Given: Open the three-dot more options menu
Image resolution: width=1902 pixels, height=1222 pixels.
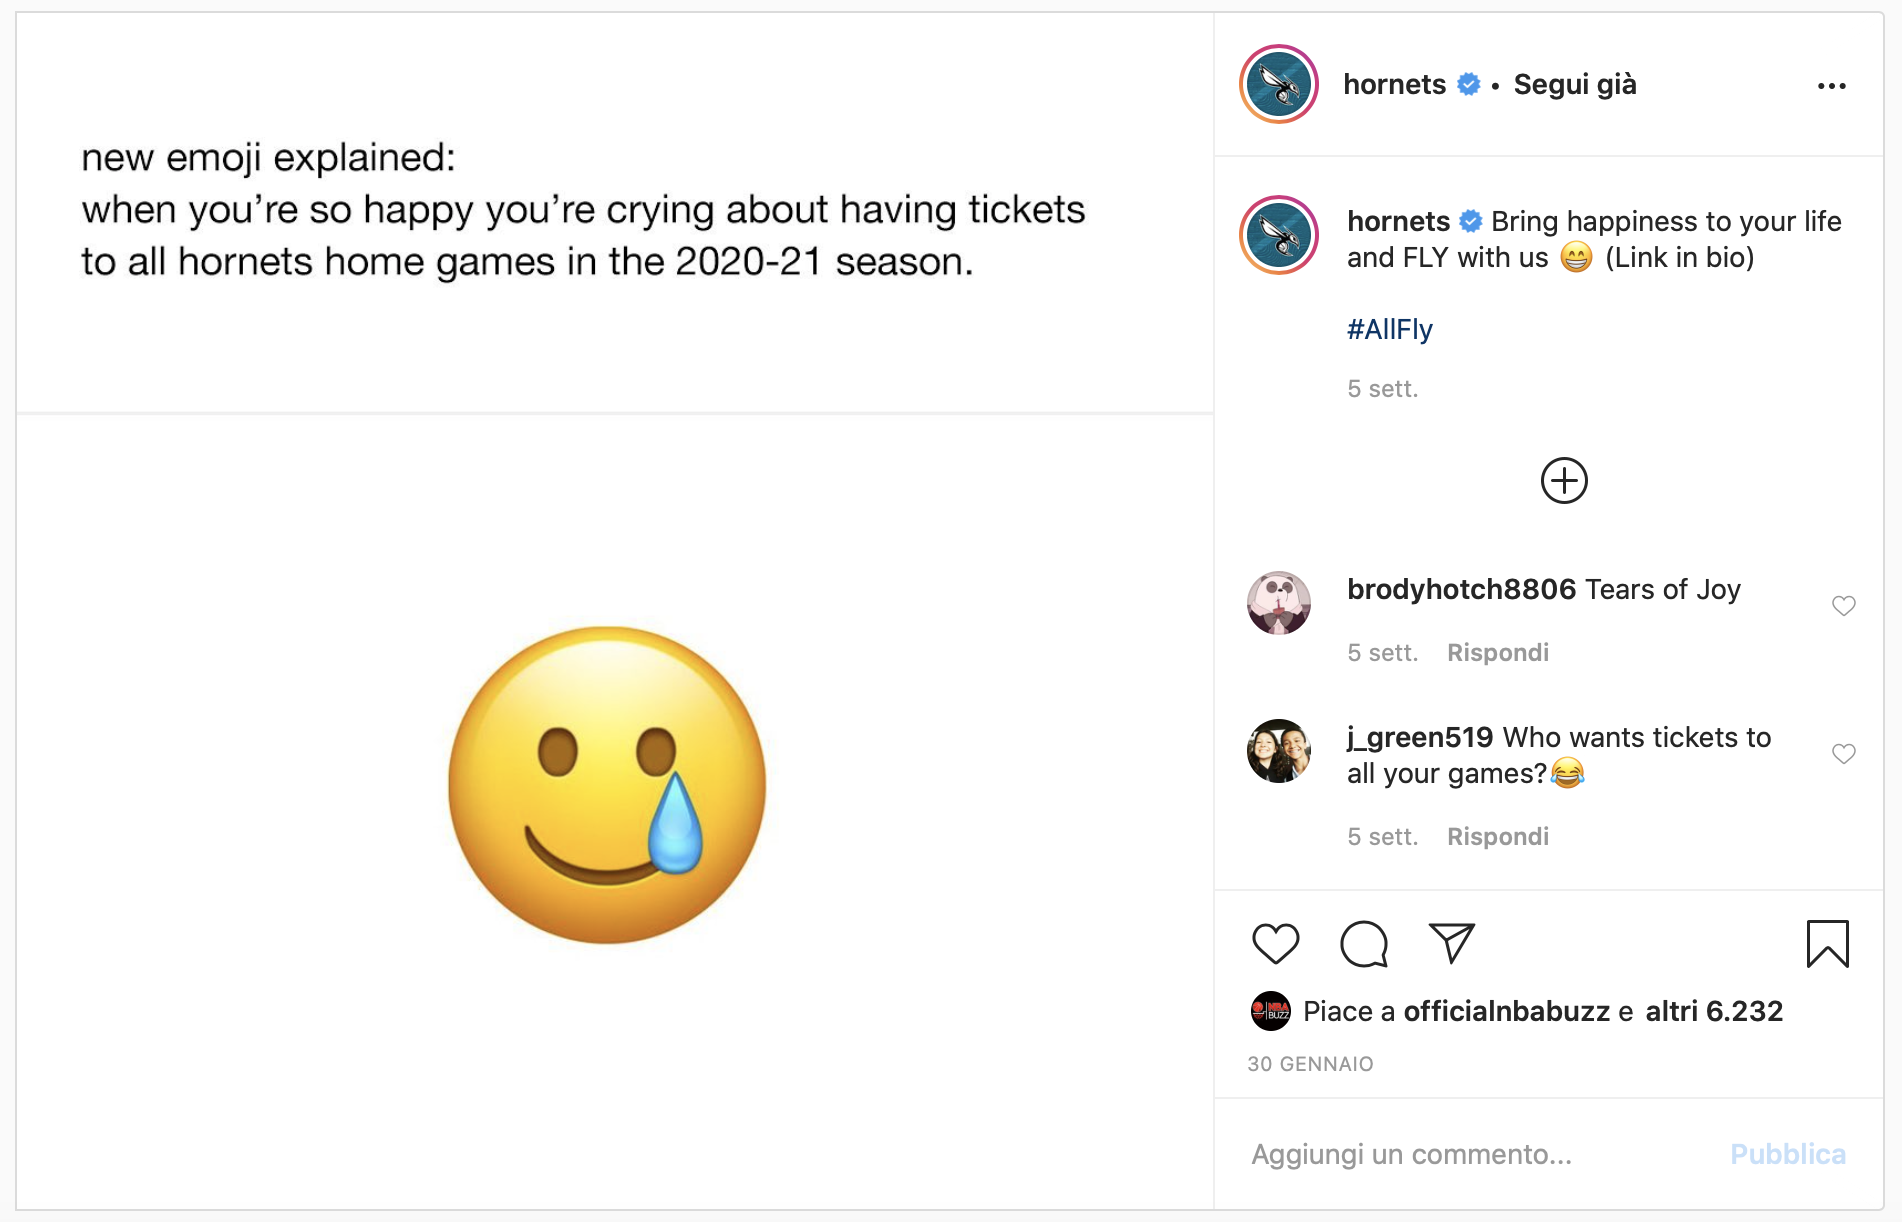Looking at the screenshot, I should 1831,86.
